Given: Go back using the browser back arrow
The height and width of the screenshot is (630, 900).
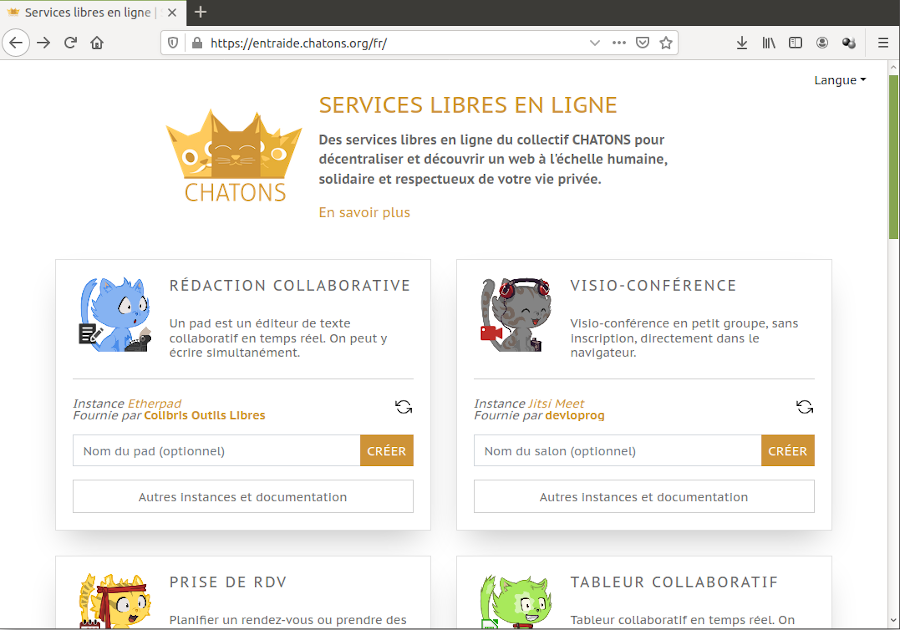Looking at the screenshot, I should pyautogui.click(x=16, y=43).
